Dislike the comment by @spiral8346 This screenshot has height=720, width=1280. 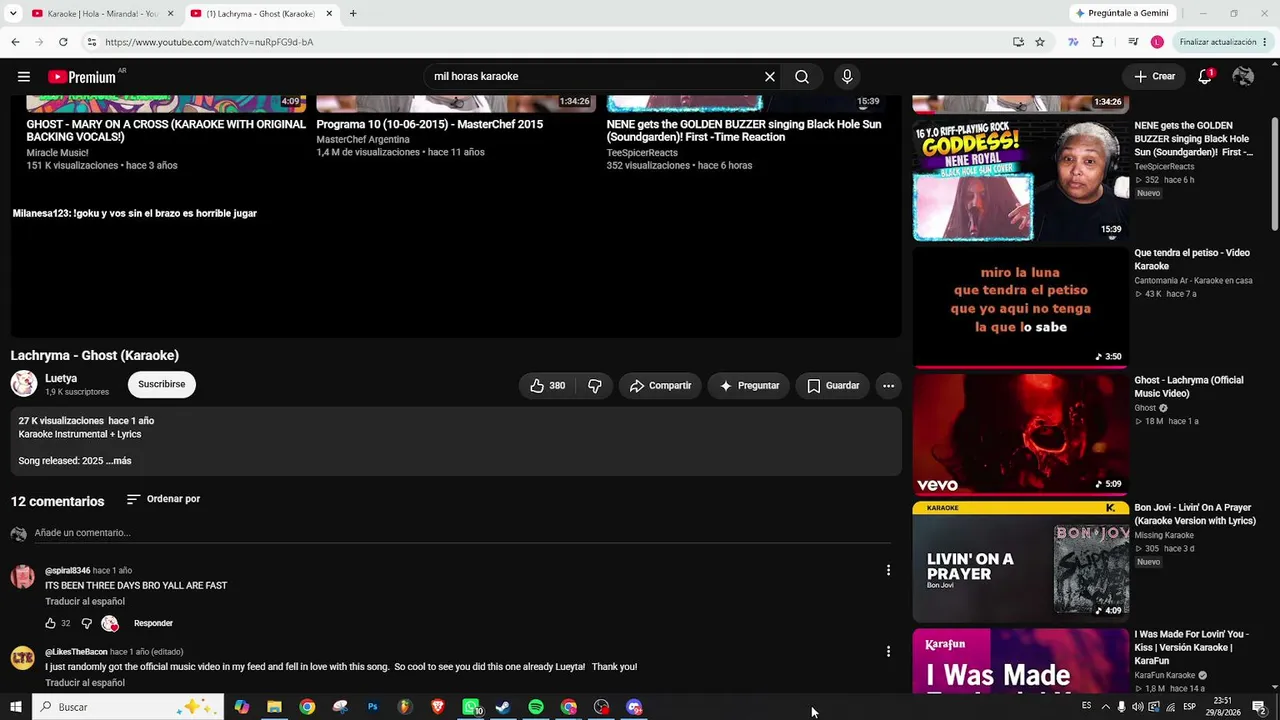86,623
